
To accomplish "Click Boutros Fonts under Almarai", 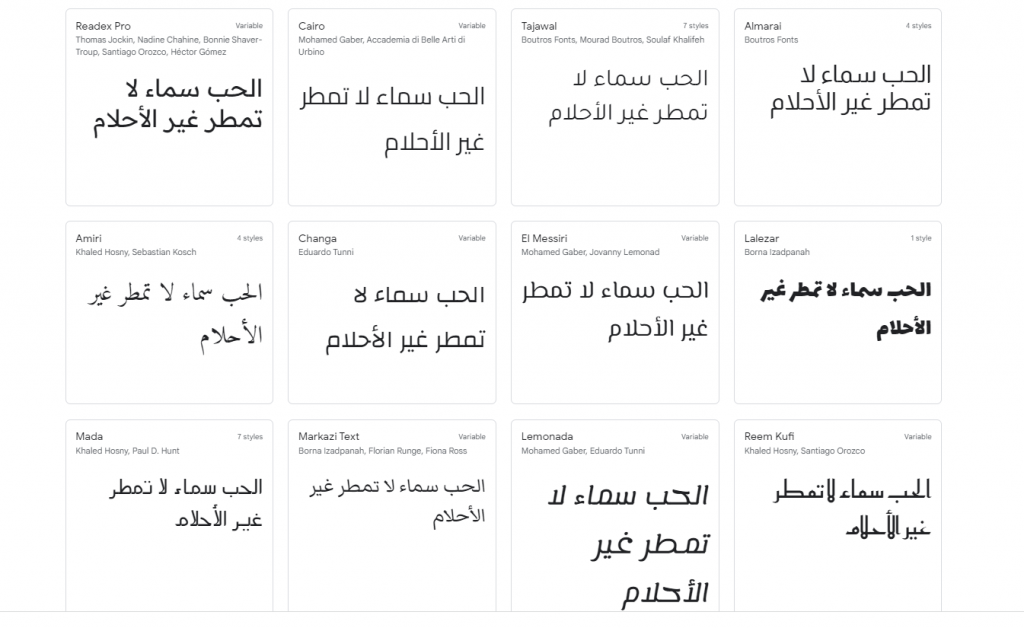I will click(x=771, y=40).
